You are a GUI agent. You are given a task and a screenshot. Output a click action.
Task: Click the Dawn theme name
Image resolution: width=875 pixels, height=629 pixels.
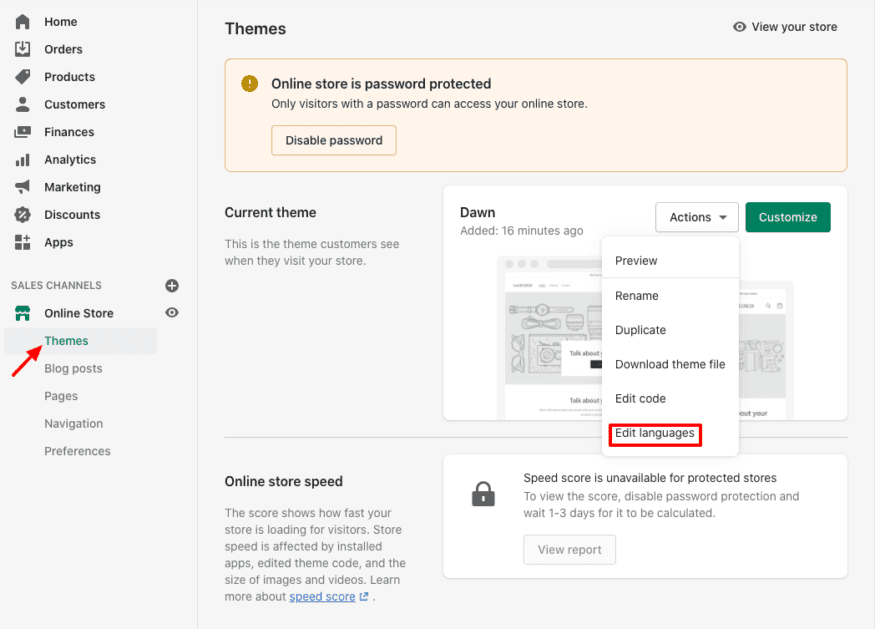click(478, 213)
